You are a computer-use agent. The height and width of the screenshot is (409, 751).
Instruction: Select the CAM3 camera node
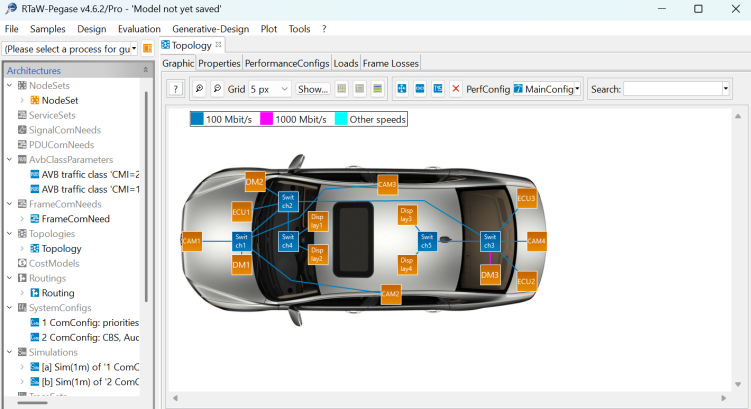(388, 185)
